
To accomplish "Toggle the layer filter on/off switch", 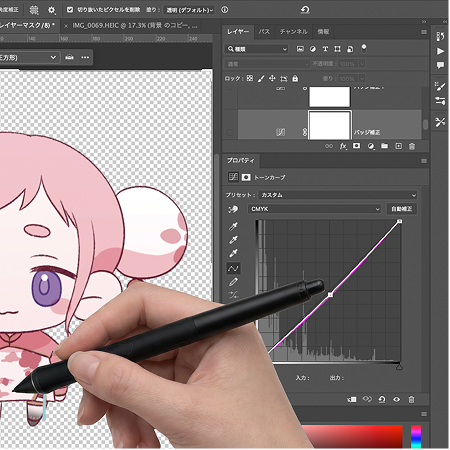I will pos(364,49).
